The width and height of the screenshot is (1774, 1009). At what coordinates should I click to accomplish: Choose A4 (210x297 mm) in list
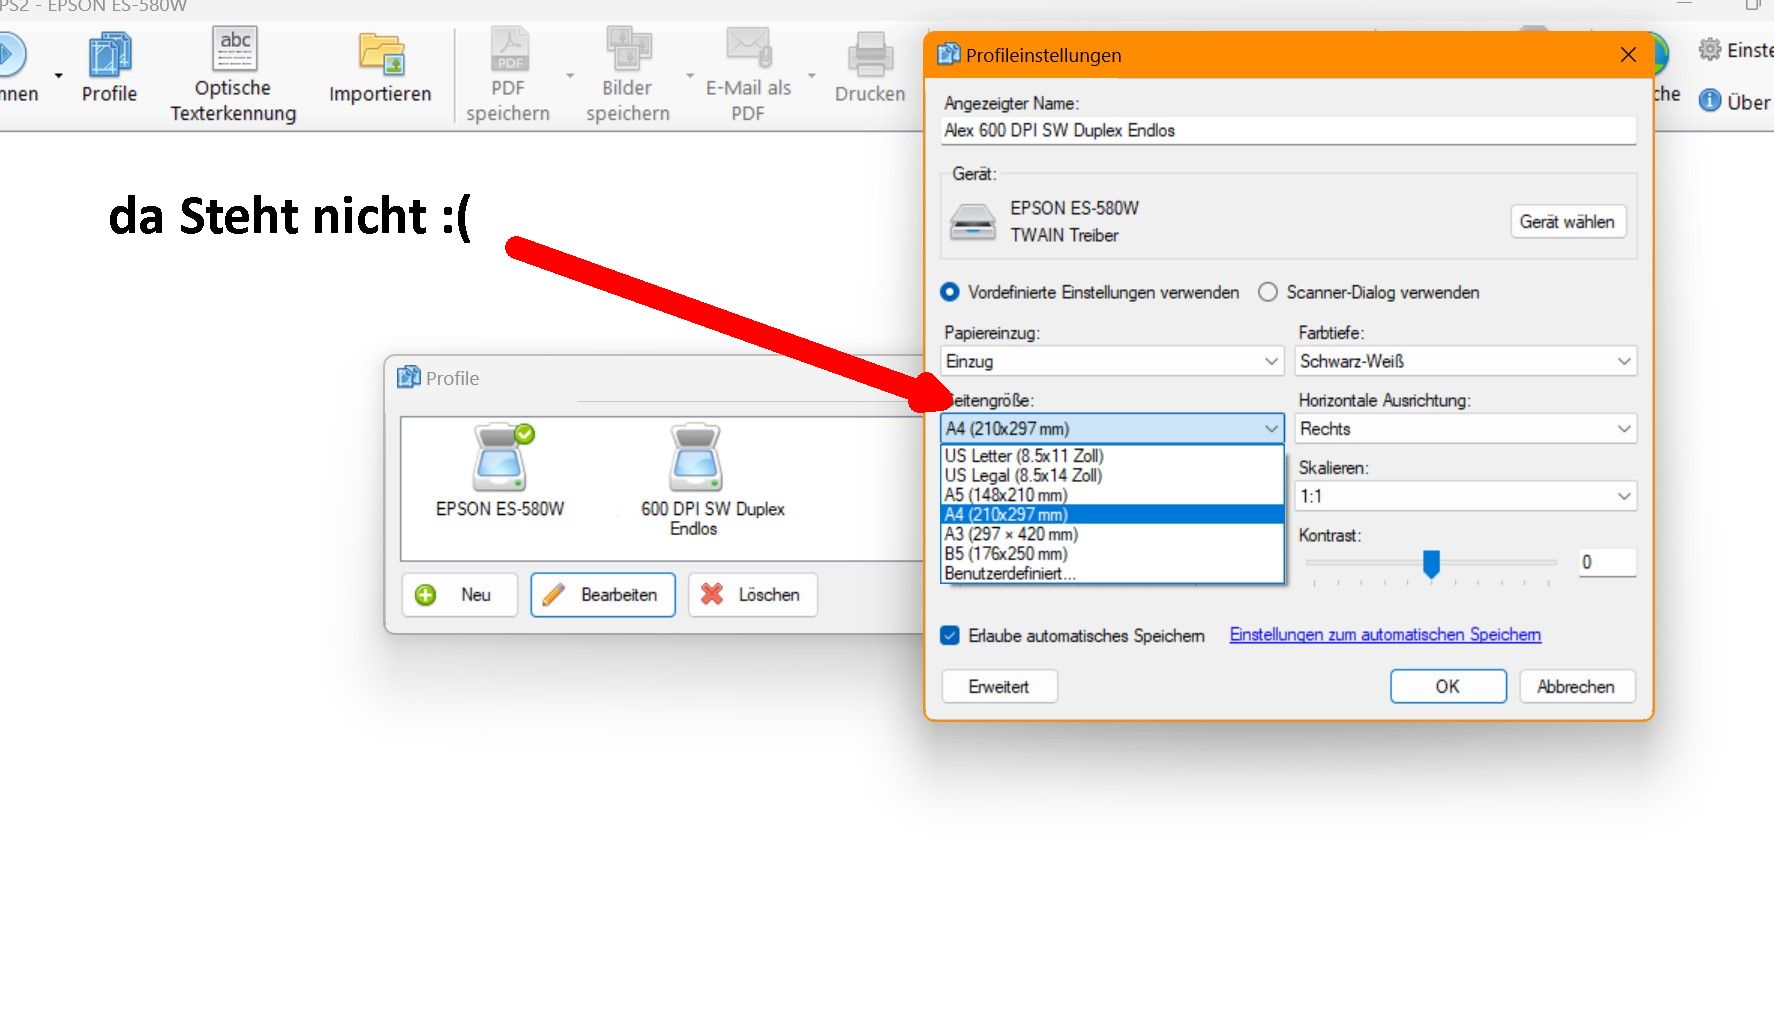pos(1112,515)
